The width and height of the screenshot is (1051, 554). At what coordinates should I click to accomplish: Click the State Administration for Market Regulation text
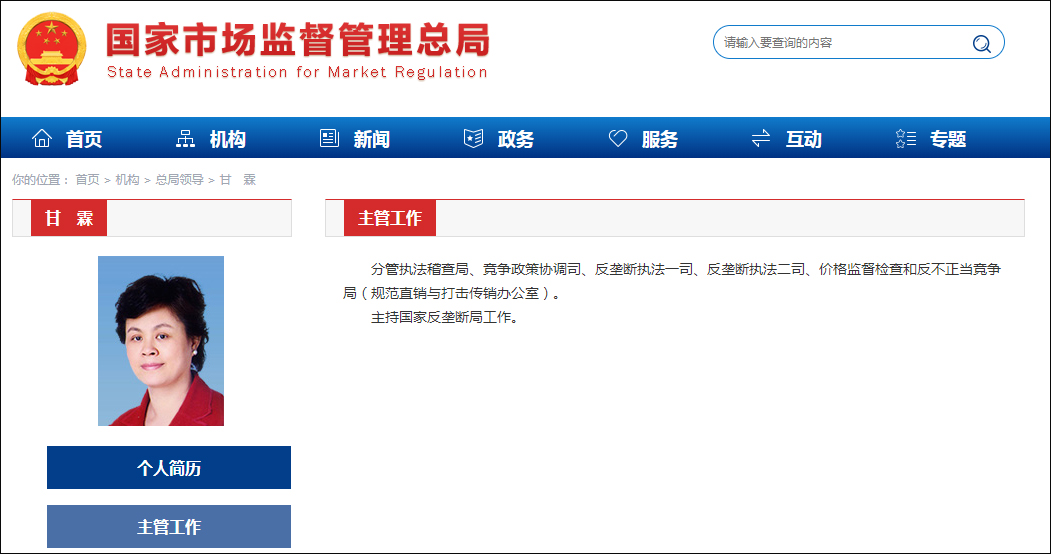[x=297, y=72]
